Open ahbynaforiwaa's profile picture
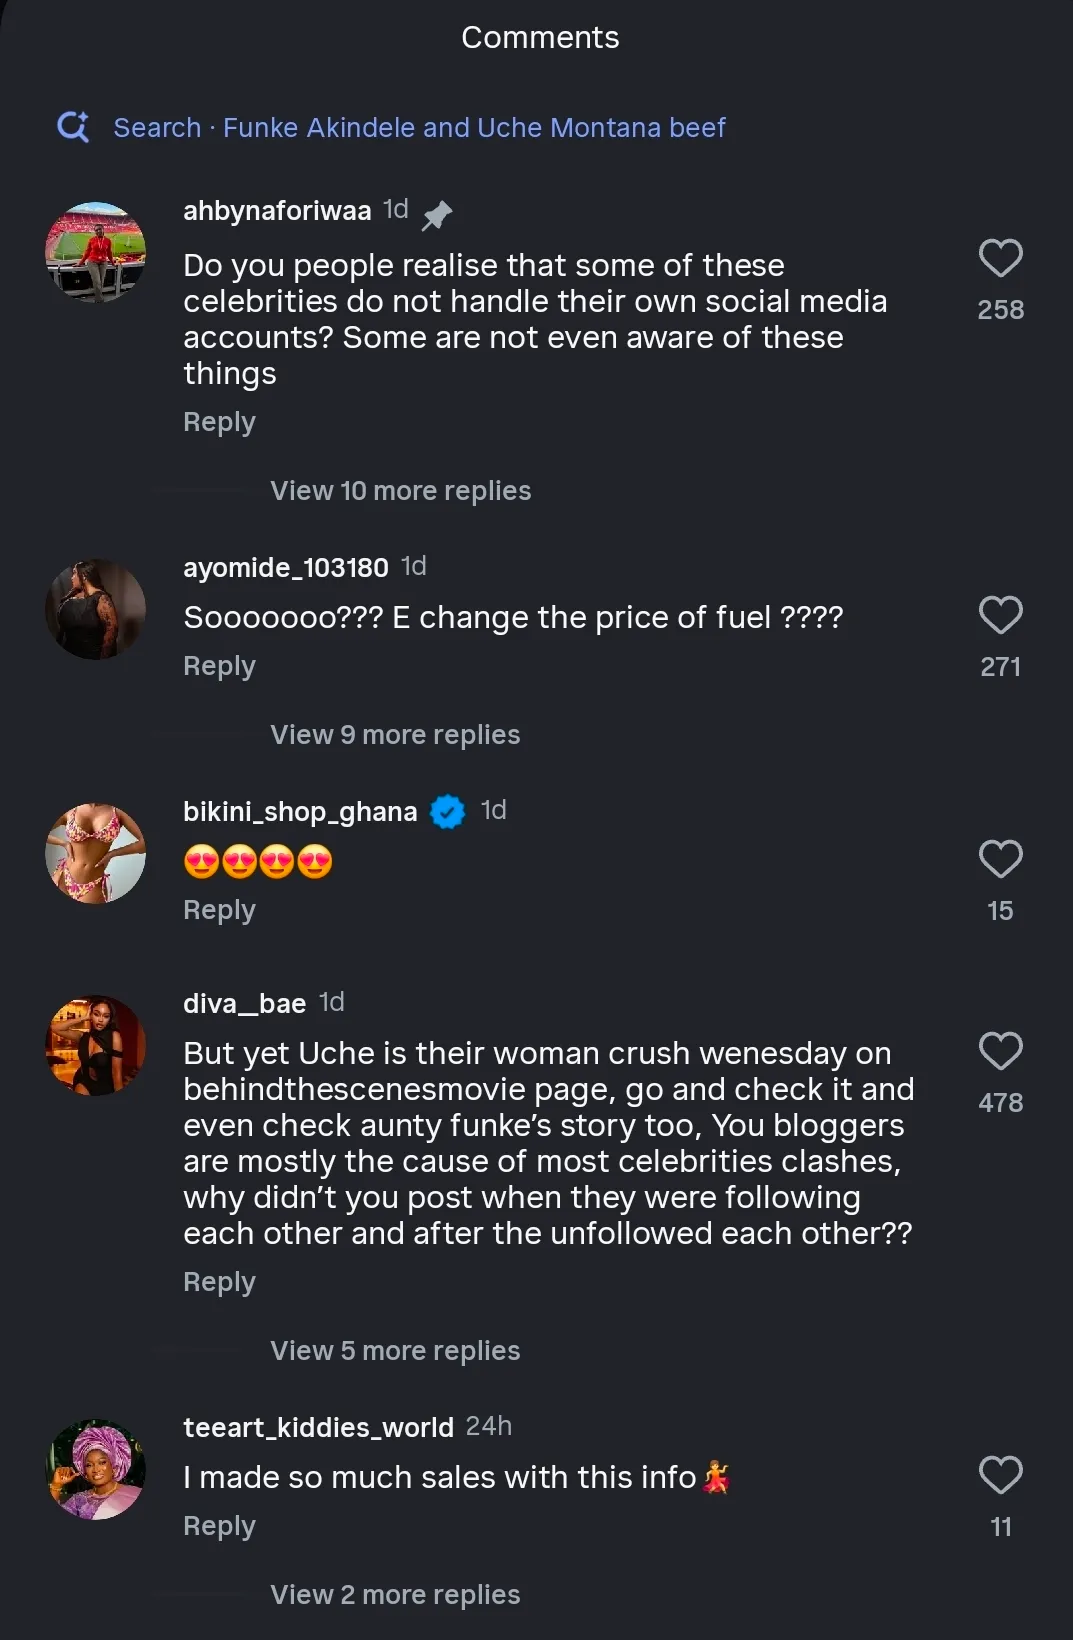Image resolution: width=1073 pixels, height=1640 pixels. (x=96, y=252)
